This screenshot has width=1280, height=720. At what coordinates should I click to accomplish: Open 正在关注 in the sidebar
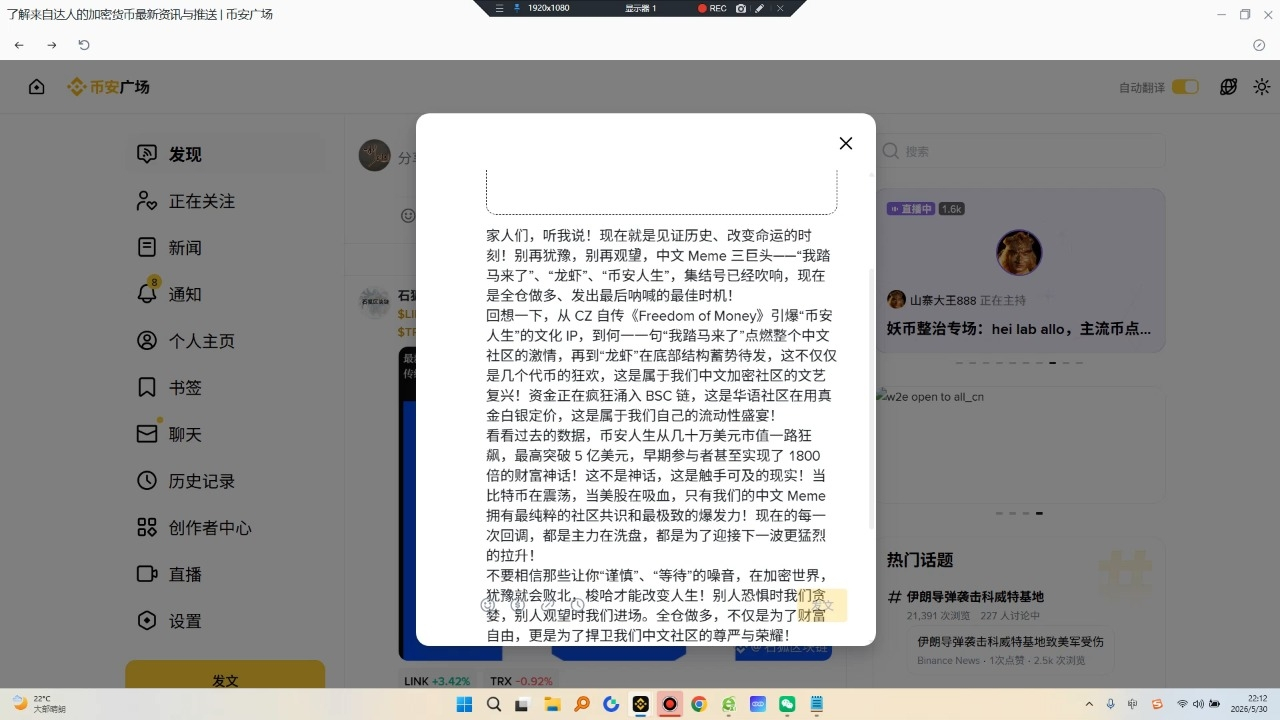pos(226,201)
